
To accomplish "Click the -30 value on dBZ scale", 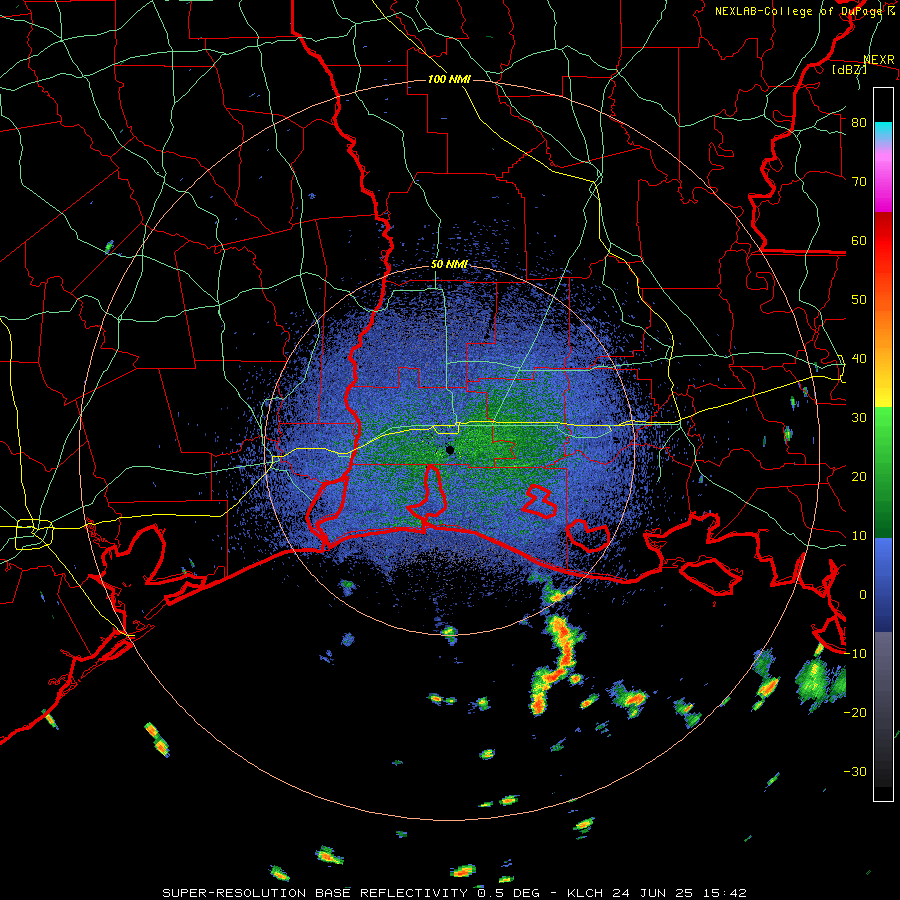I will tap(855, 771).
